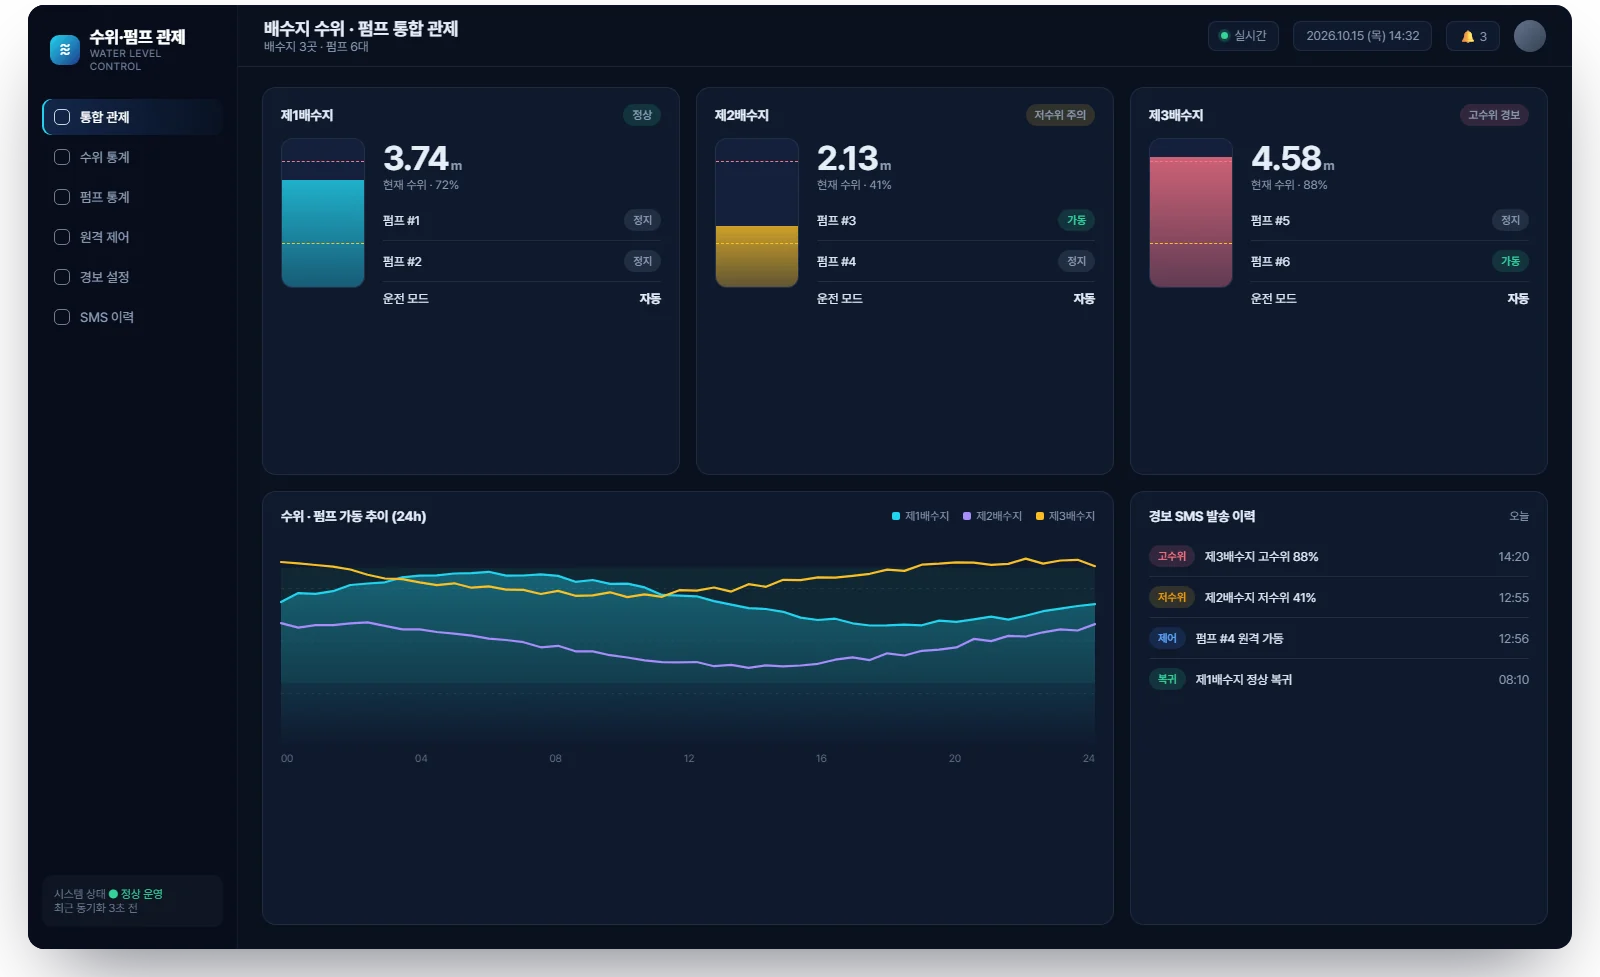Click the 제2배수지 yellow water level gauge

click(x=757, y=213)
